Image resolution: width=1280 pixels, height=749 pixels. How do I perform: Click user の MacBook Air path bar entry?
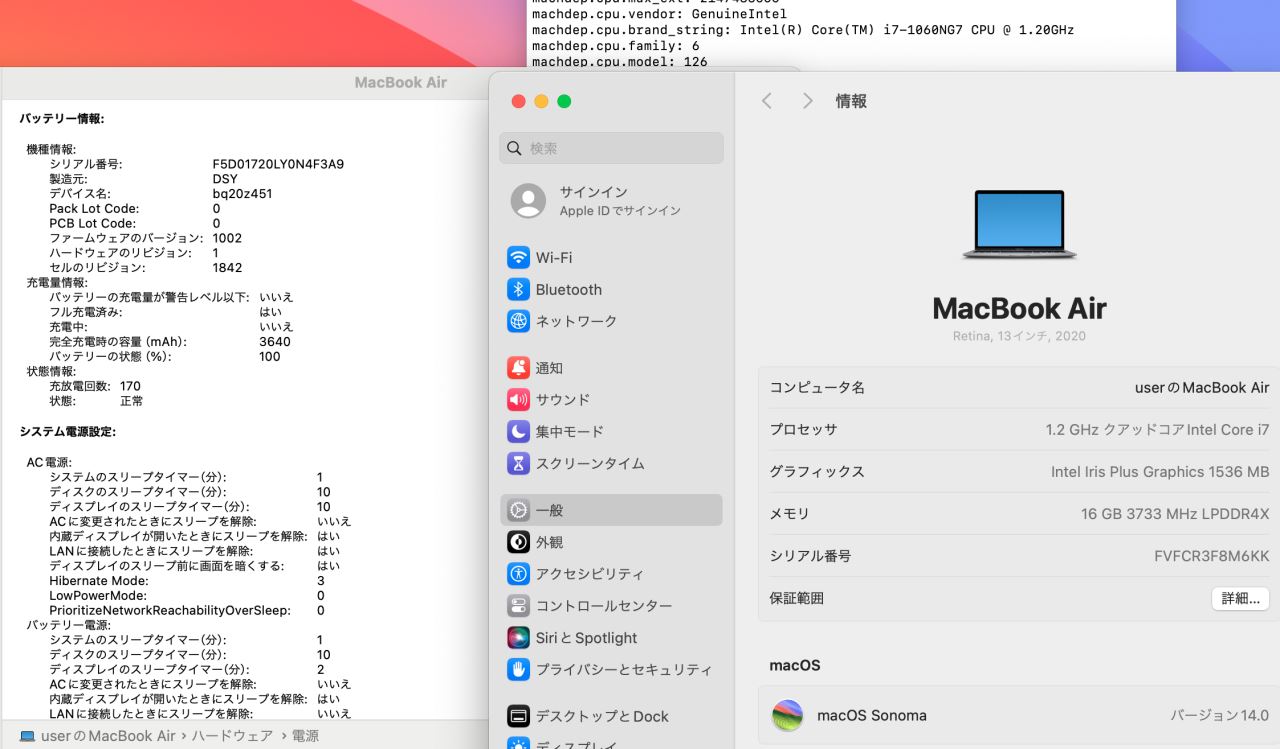coord(108,736)
